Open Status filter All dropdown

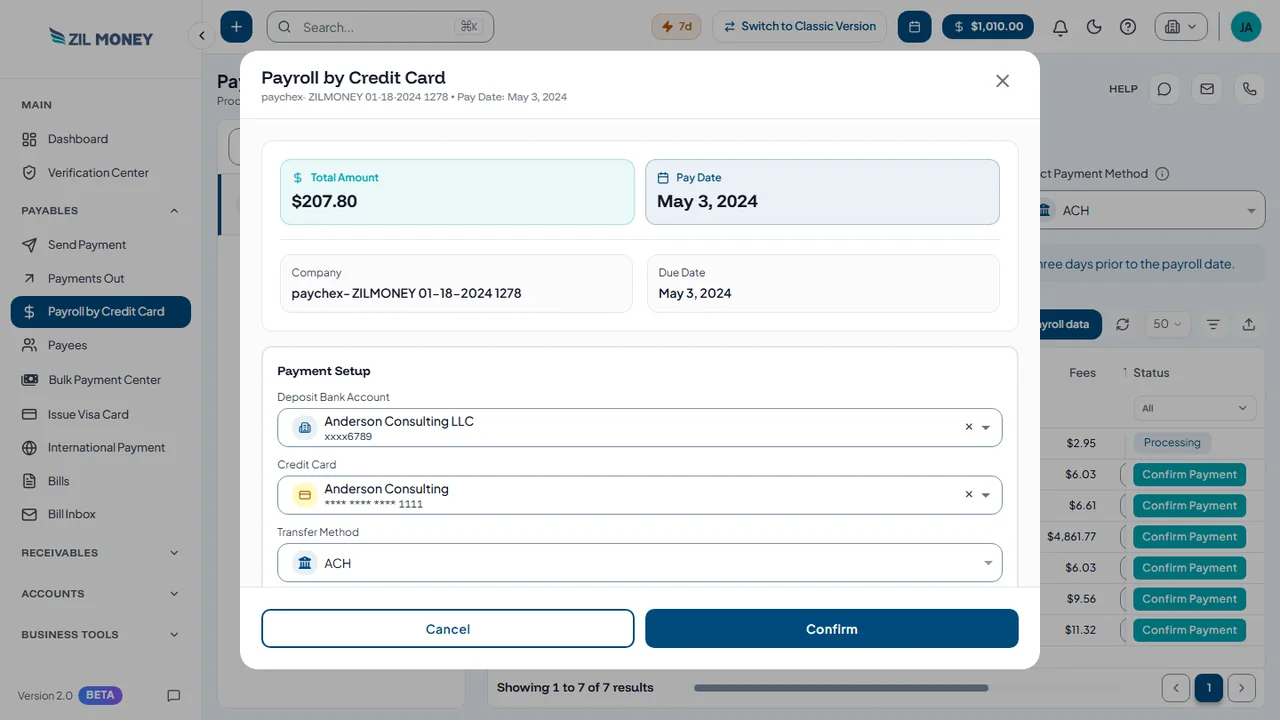point(1195,408)
